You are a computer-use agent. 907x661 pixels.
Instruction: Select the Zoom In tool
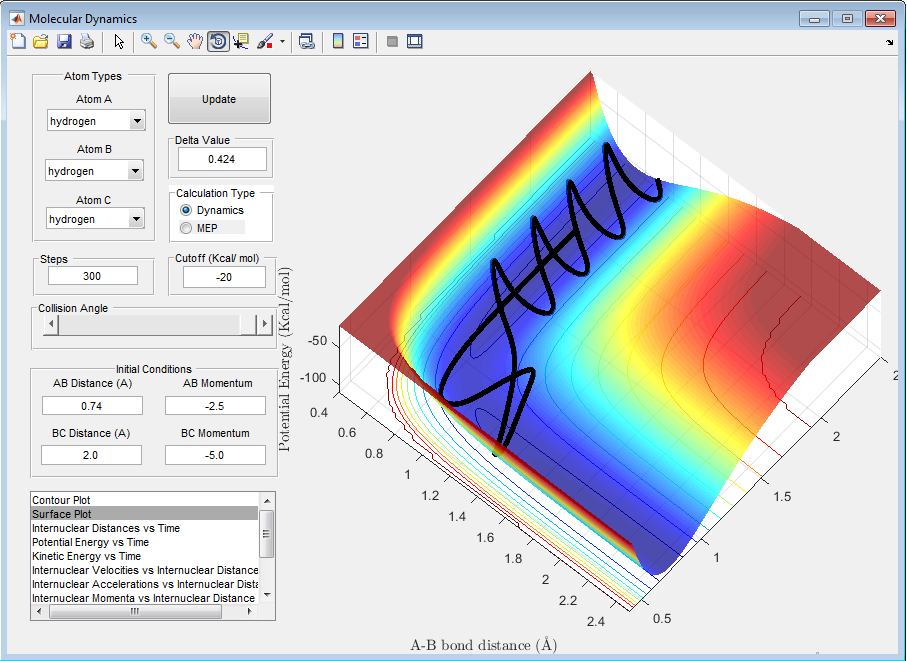149,41
